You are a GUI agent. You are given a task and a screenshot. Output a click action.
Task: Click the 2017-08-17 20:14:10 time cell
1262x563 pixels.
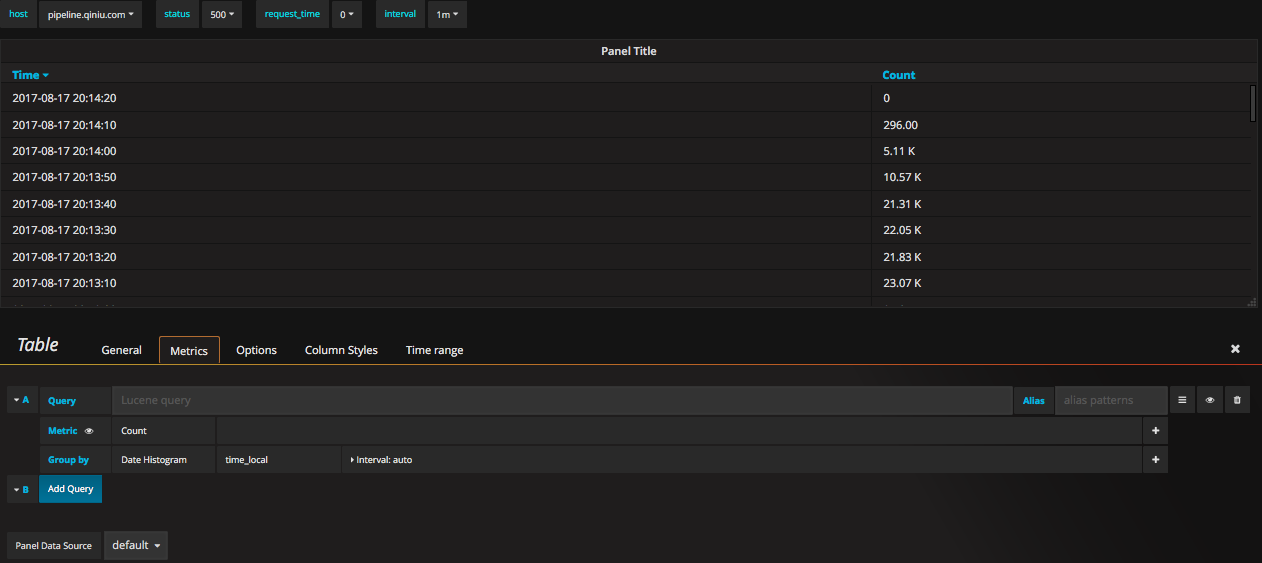[64, 125]
